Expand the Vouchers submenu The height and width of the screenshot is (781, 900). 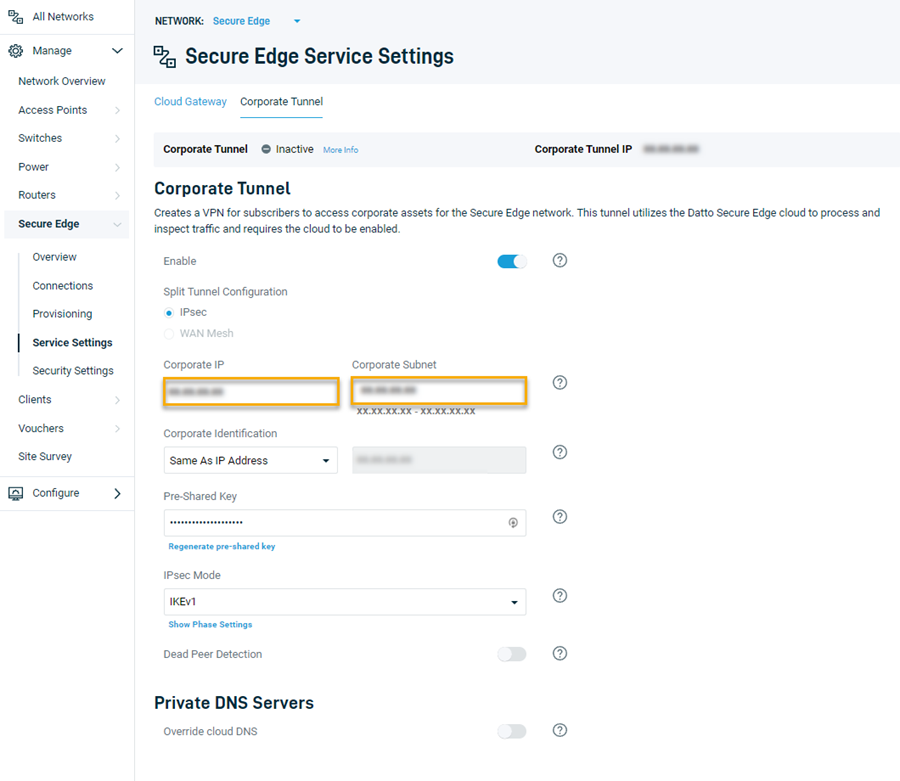click(117, 429)
